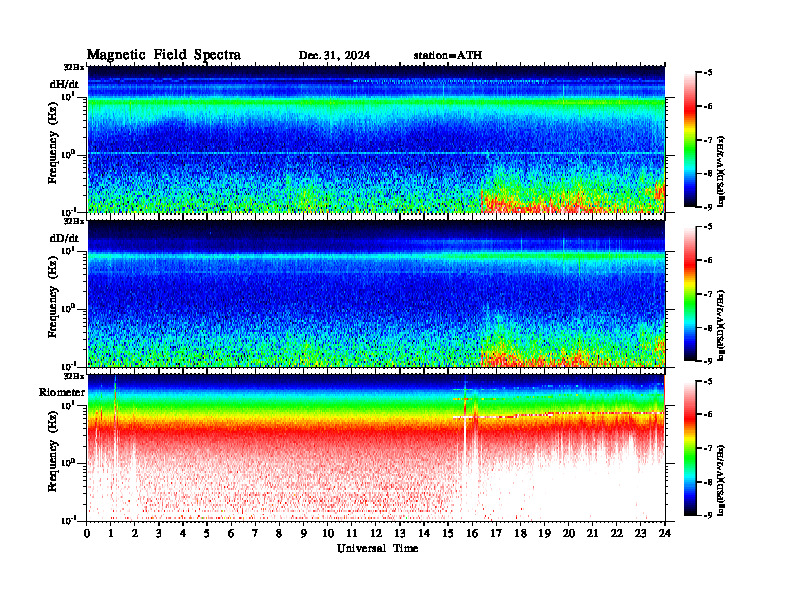Click the "-9" tick on Riometer color scale
Image resolution: width=792 pixels, height=612 pixels.
(x=708, y=516)
